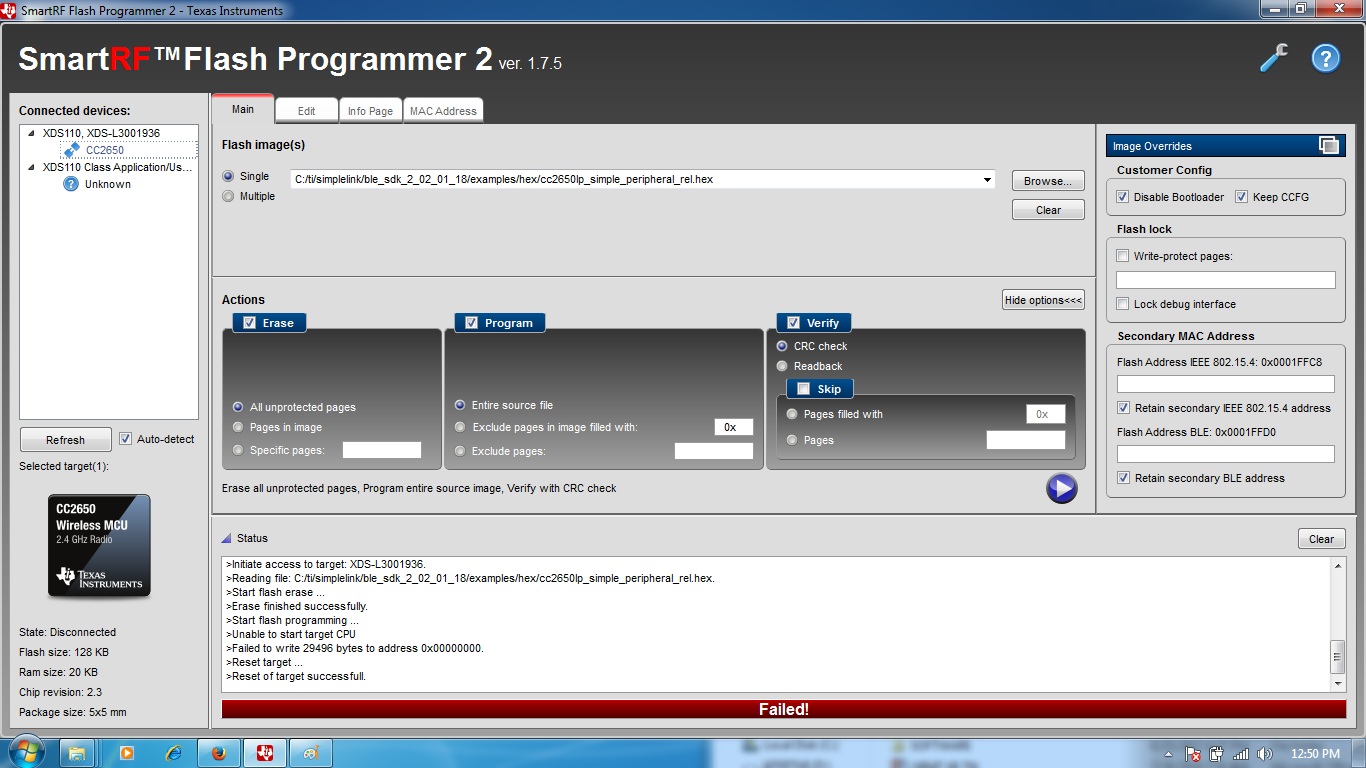The height and width of the screenshot is (768, 1366).
Task: Click the Specific pages input field
Action: point(382,450)
